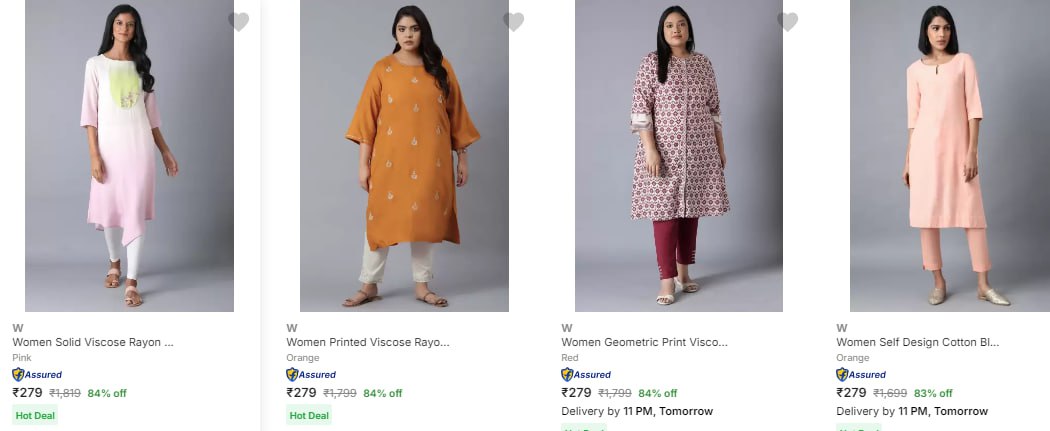Click ₹279 price of geometric print kurta
The height and width of the screenshot is (431, 1050).
click(x=576, y=393)
